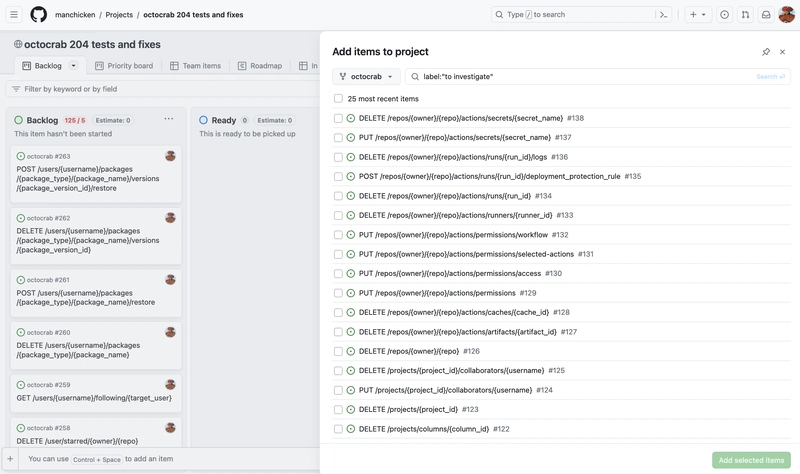Open the Projects breadcrumb link

[x=119, y=15]
